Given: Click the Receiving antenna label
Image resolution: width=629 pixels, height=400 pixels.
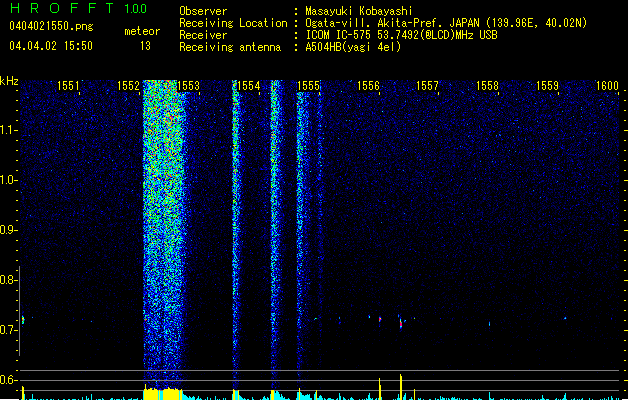Looking at the screenshot, I should pyautogui.click(x=230, y=47).
